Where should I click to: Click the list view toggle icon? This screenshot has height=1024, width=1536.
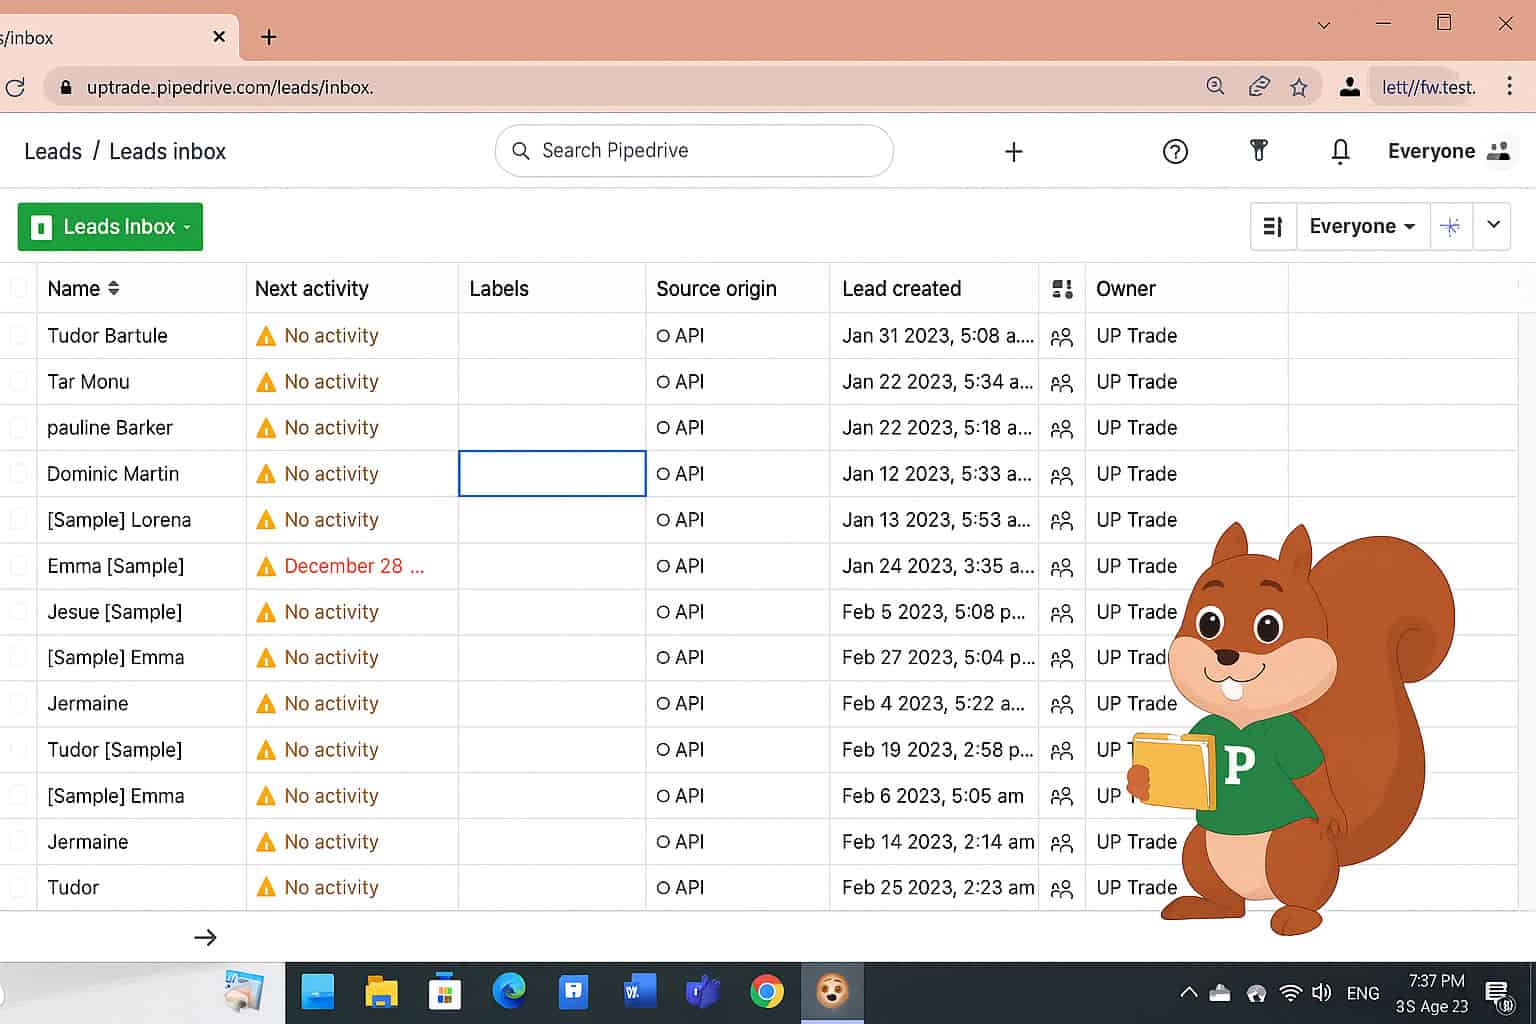pos(1273,227)
